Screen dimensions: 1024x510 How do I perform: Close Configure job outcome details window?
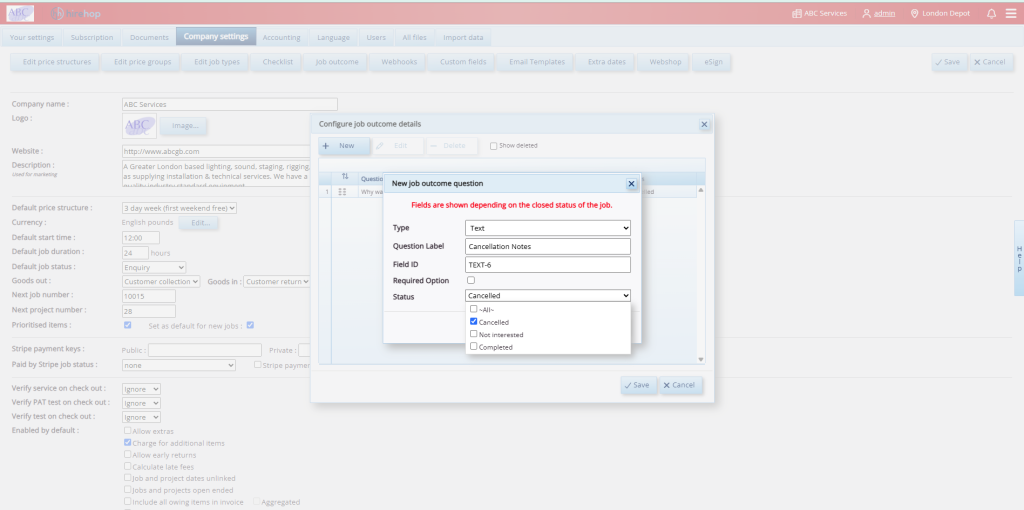click(x=704, y=124)
